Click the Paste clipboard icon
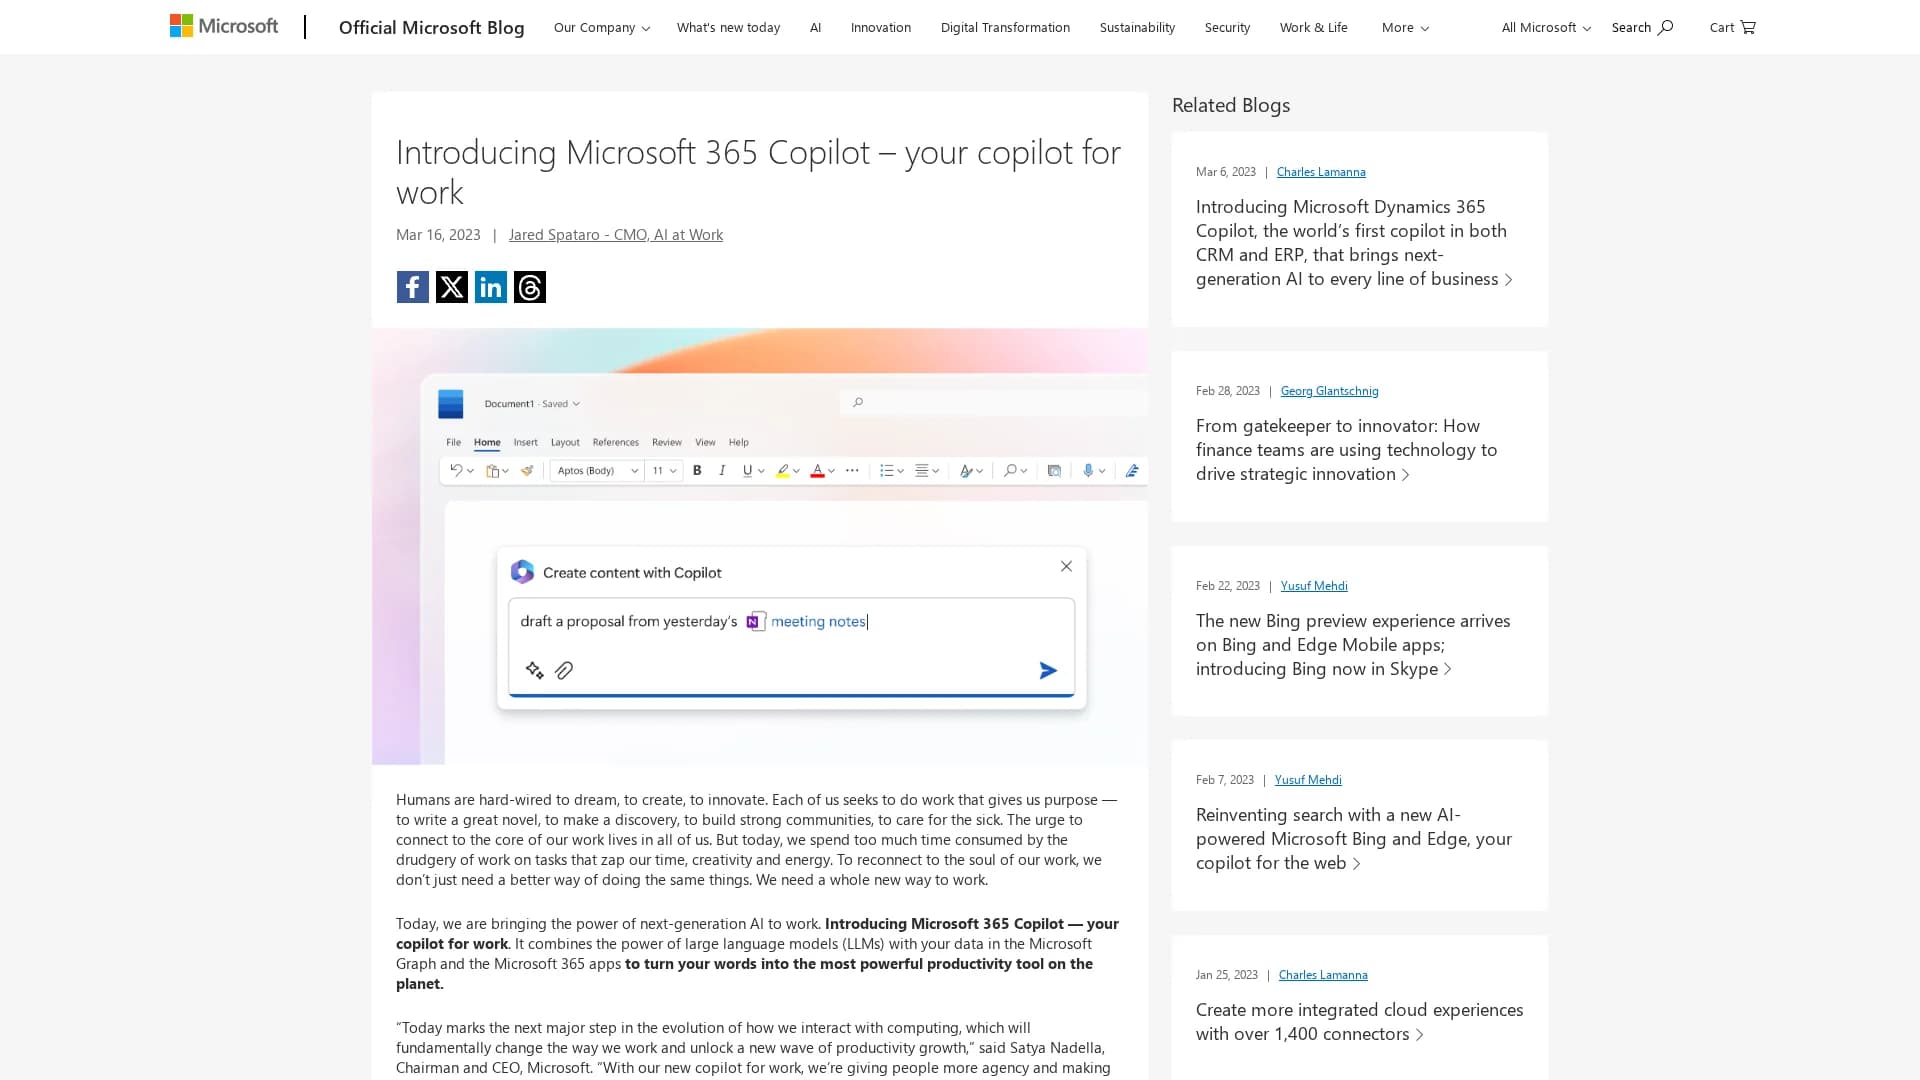 click(492, 470)
